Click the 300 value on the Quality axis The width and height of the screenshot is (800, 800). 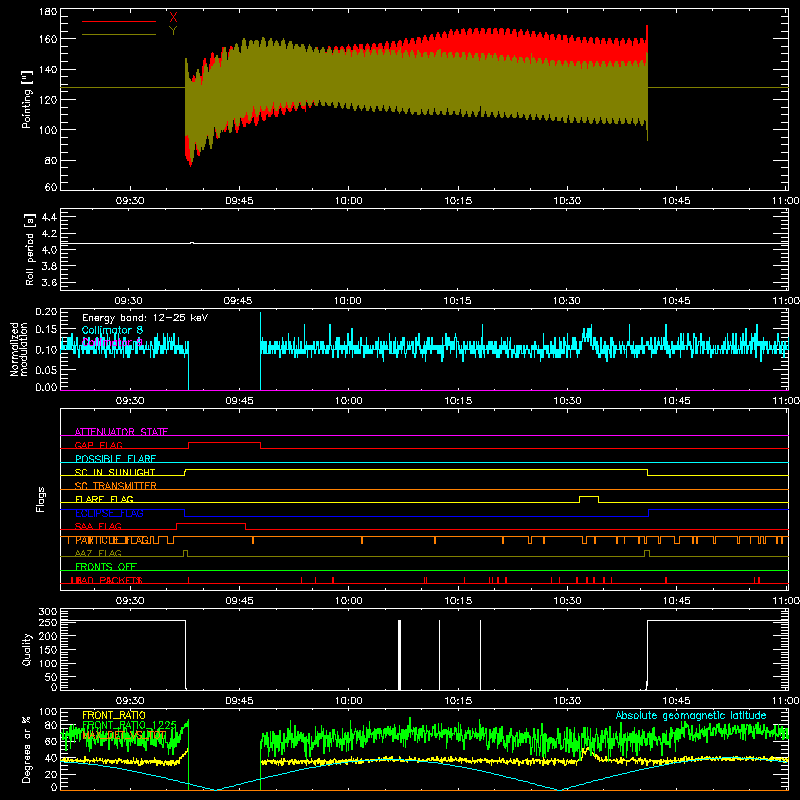click(x=48, y=612)
